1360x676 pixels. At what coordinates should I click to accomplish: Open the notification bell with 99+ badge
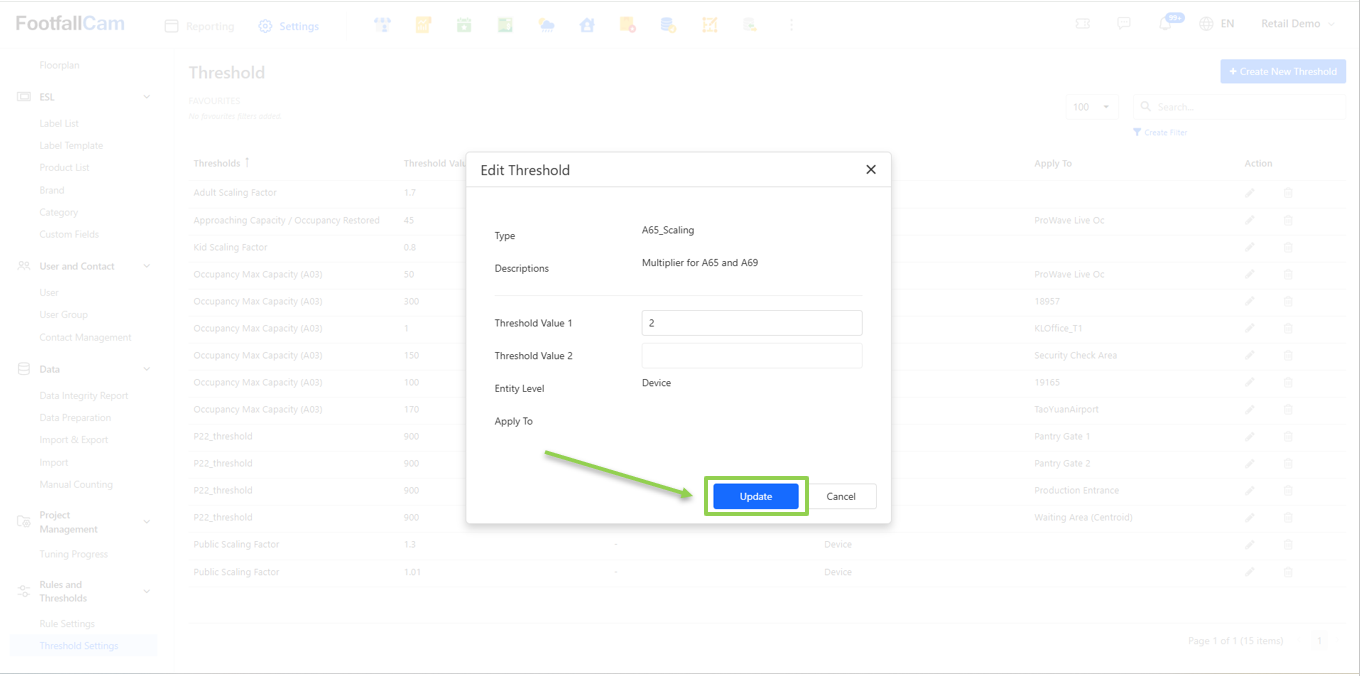1166,23
